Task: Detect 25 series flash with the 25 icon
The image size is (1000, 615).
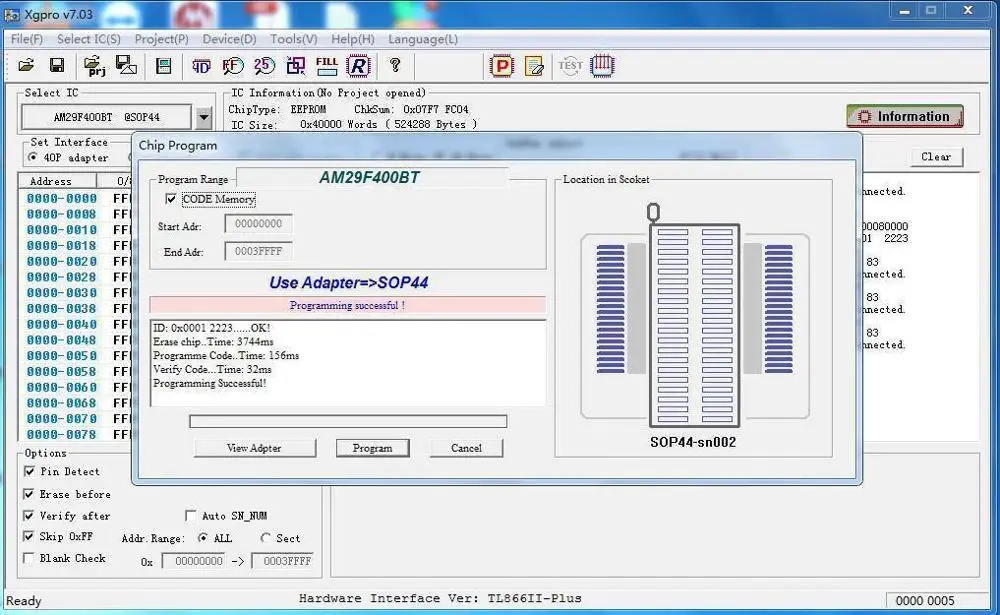Action: [264, 66]
